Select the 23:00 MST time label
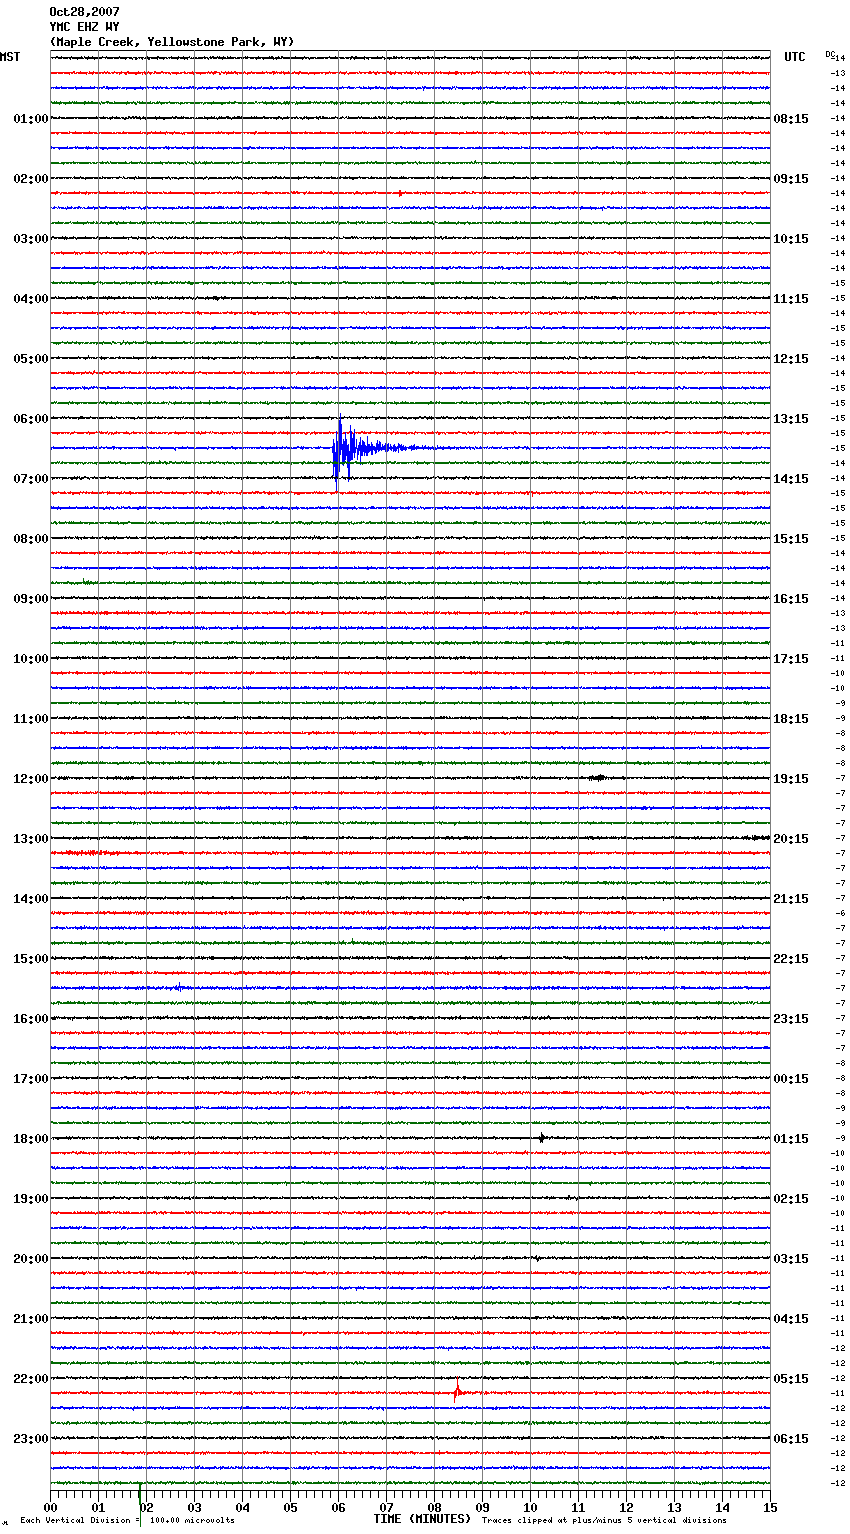The width and height of the screenshot is (850, 1534). [31, 1439]
